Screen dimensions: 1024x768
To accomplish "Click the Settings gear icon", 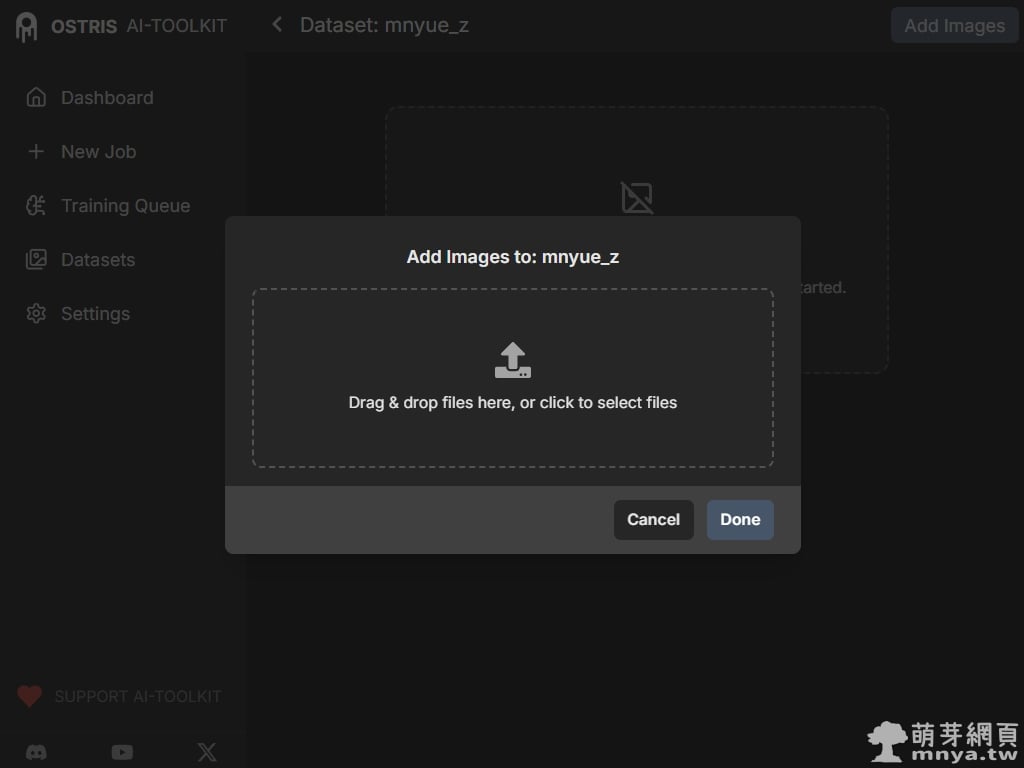I will 36,314.
